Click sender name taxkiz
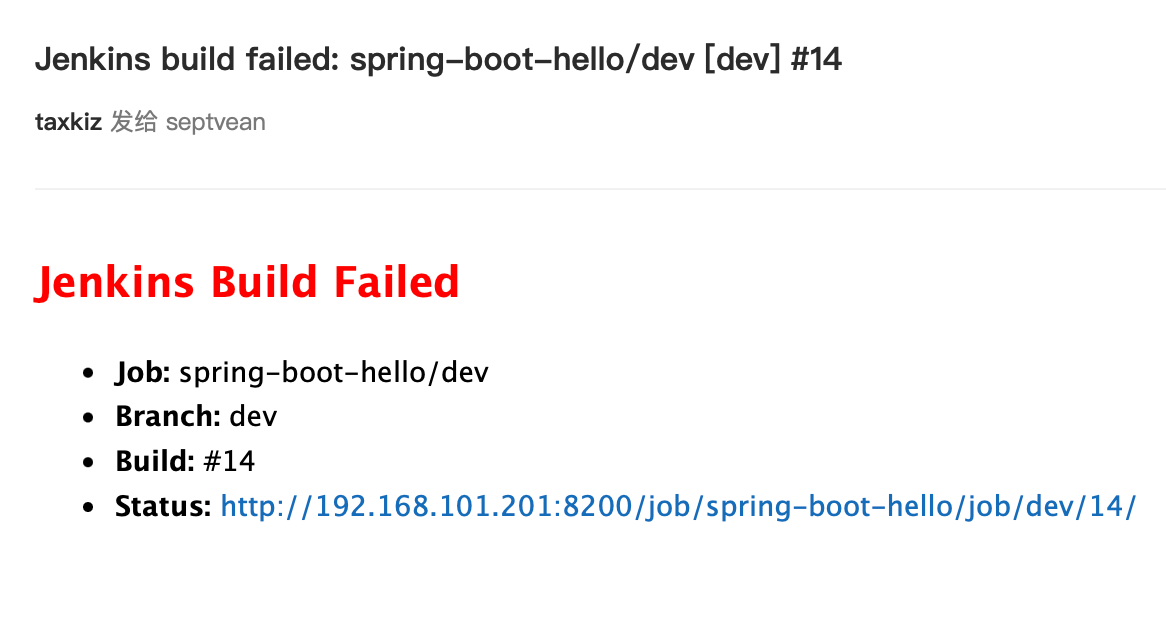This screenshot has height=640, width=1166. click(68, 123)
